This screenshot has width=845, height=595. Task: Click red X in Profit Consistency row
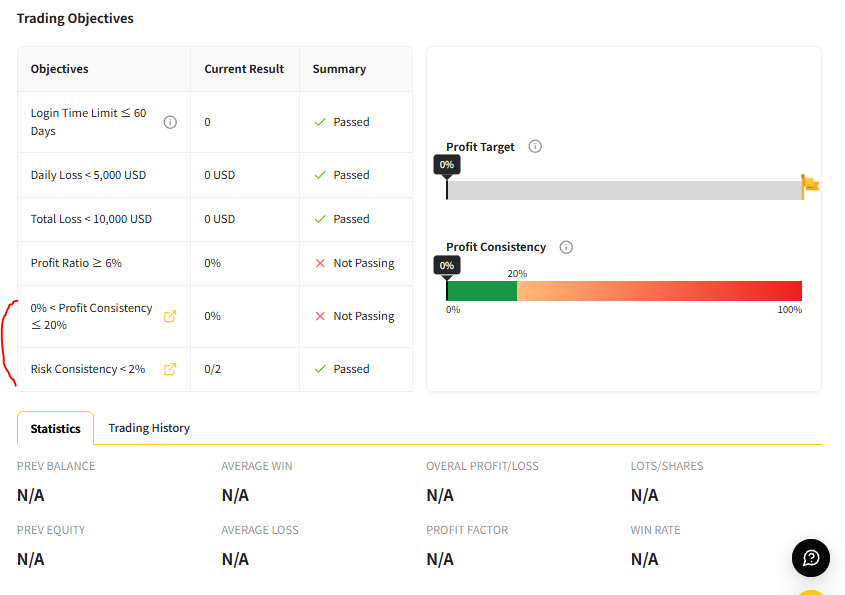point(320,316)
